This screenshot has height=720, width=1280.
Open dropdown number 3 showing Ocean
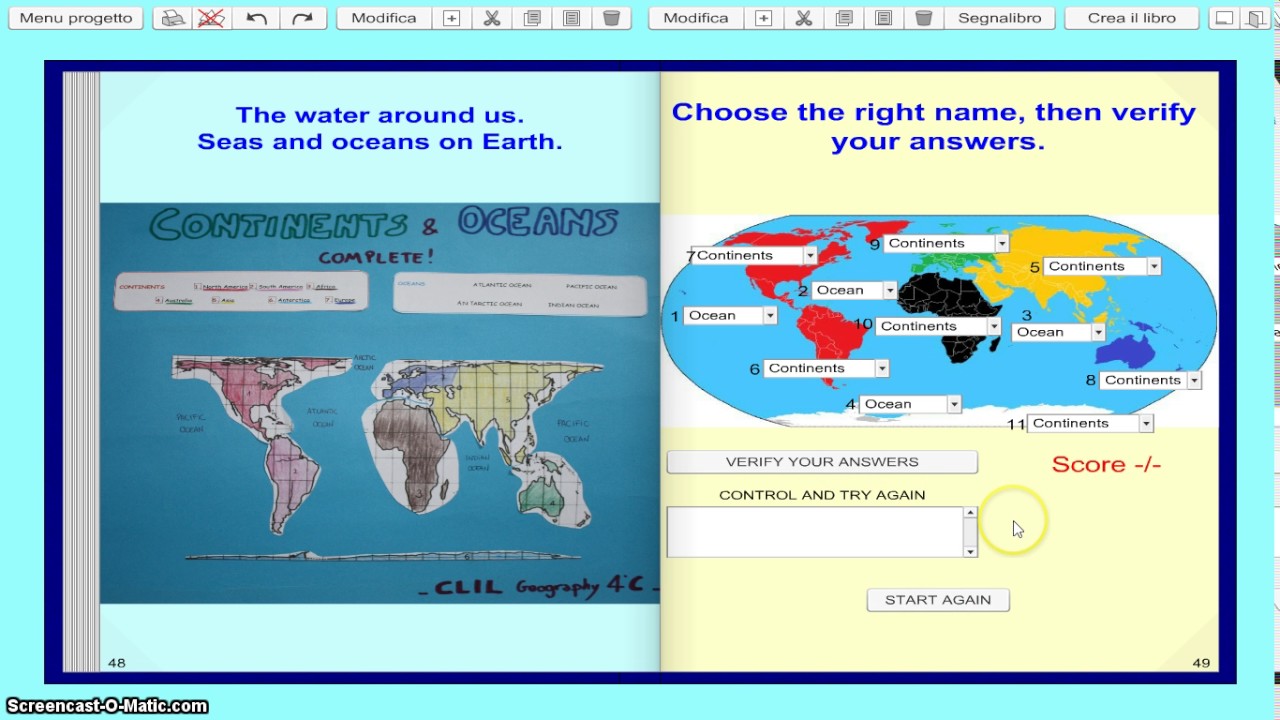click(1059, 332)
